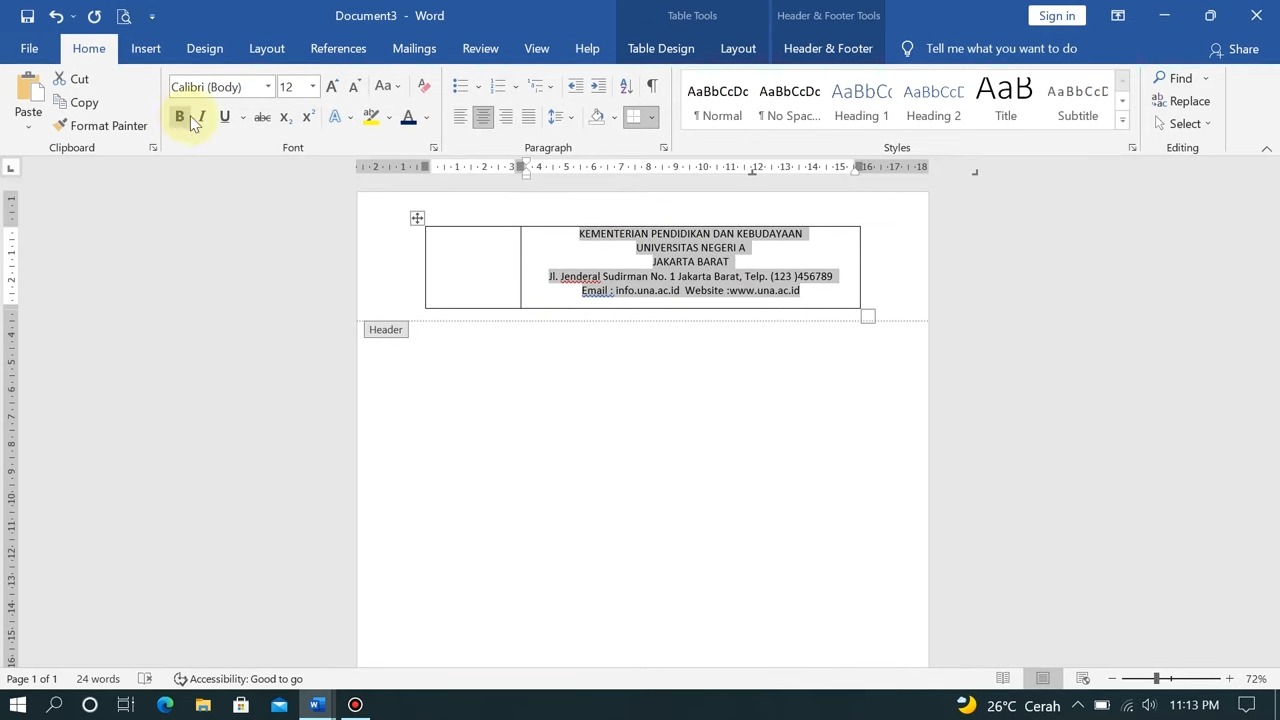The width and height of the screenshot is (1280, 720).
Task: Click Line and Paragraph Spacing icon
Action: [556, 117]
